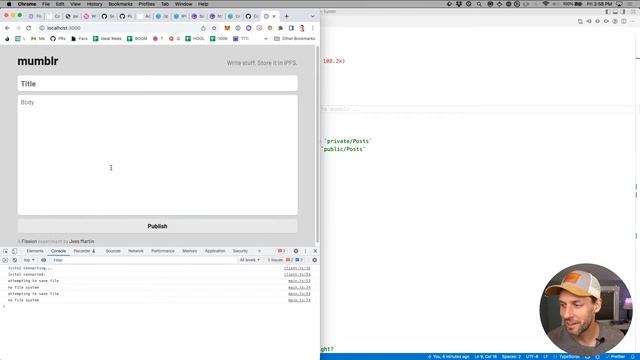Open the Chrome File menu
The width and height of the screenshot is (640, 360).
[46, 4]
